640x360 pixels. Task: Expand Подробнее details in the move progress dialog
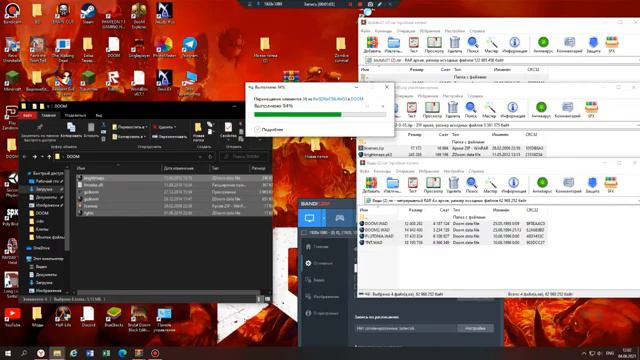coord(269,129)
